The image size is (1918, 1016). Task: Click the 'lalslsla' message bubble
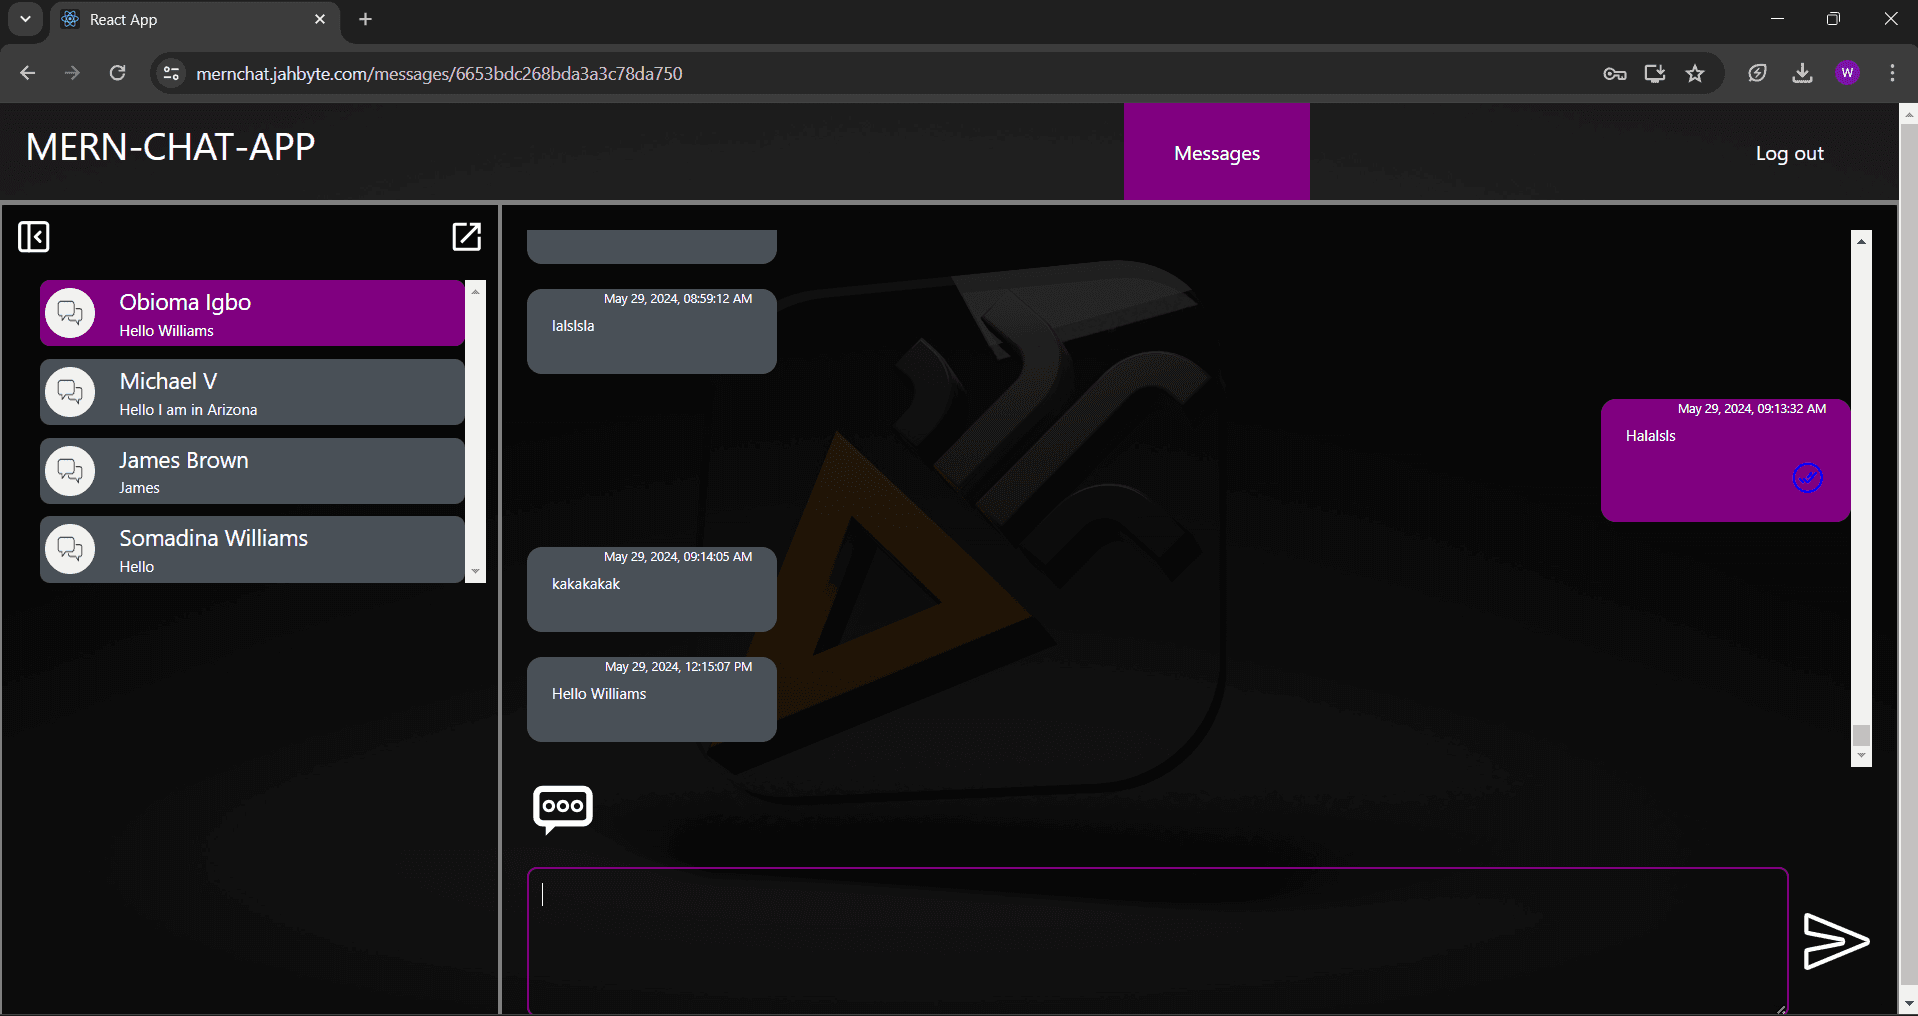click(x=652, y=331)
